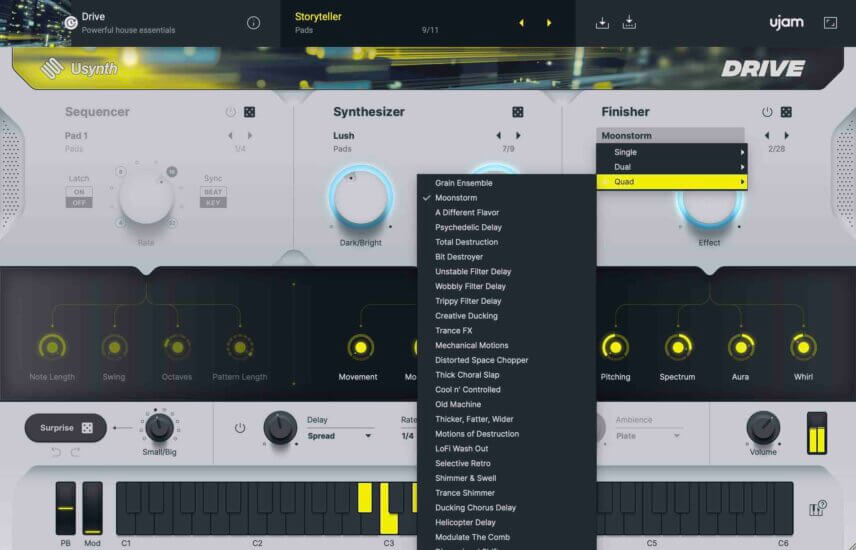Toggle the Sequencer power button

click(x=230, y=112)
